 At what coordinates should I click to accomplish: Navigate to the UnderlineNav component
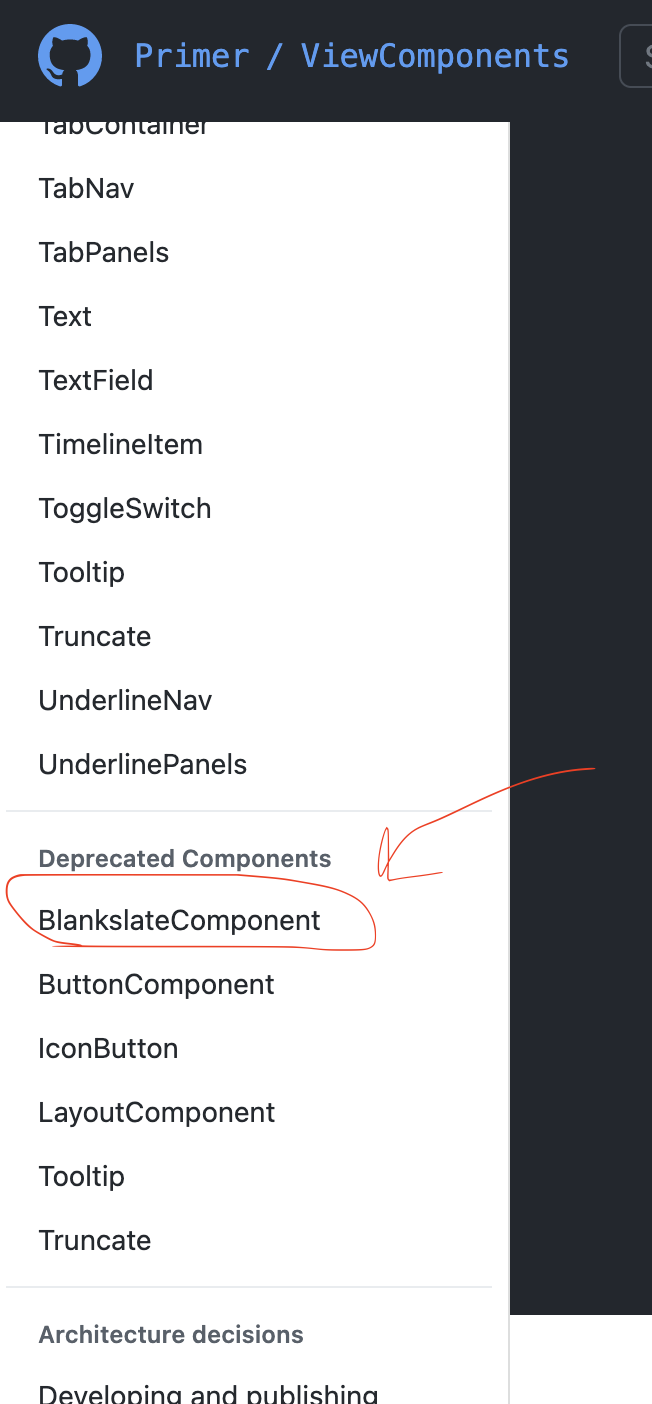coord(125,700)
